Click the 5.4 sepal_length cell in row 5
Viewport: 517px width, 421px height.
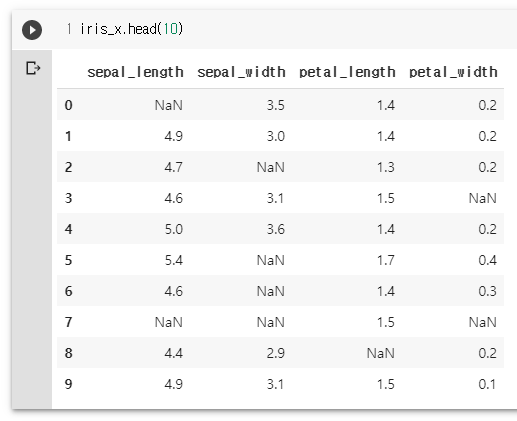coord(174,260)
